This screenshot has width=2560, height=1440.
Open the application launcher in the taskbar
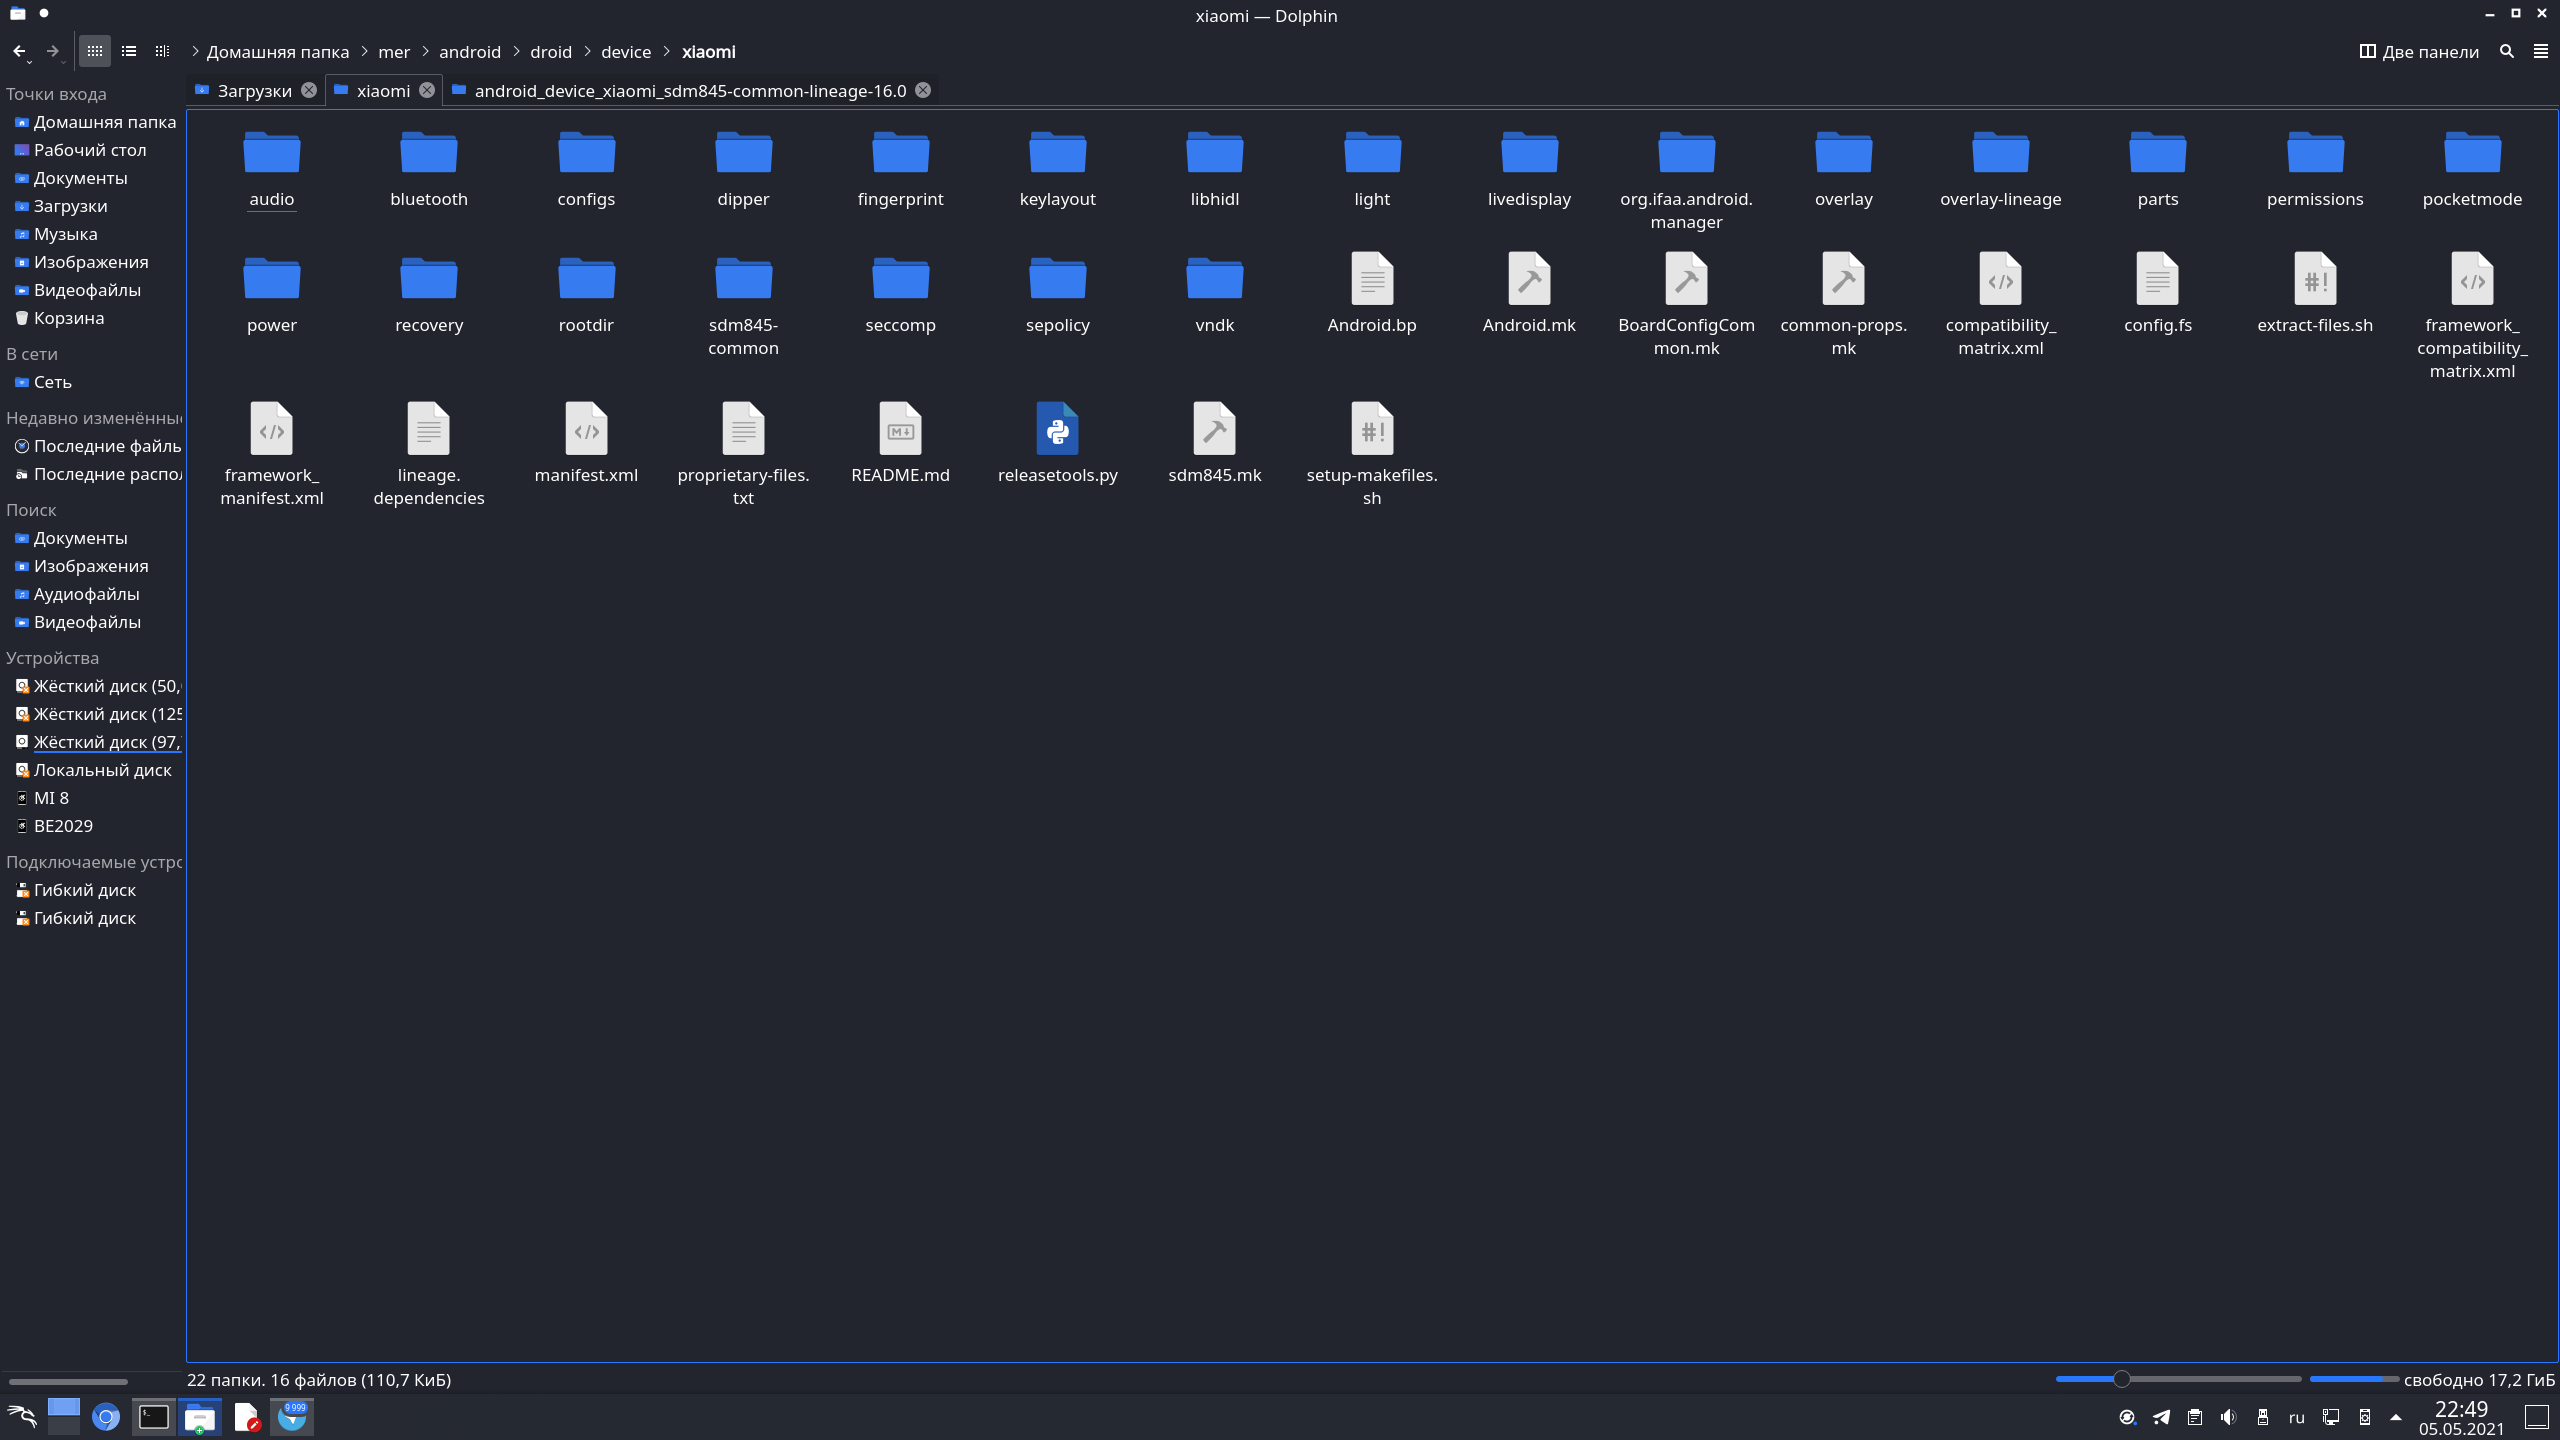coord(22,1417)
